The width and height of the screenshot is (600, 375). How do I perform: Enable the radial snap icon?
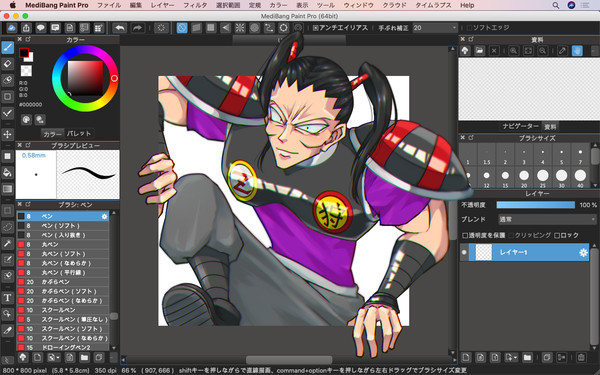click(240, 28)
